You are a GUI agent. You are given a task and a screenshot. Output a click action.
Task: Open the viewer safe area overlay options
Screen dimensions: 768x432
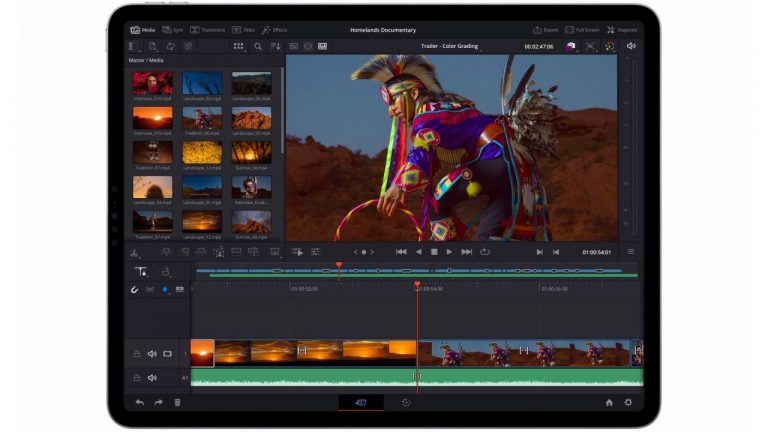[590, 46]
